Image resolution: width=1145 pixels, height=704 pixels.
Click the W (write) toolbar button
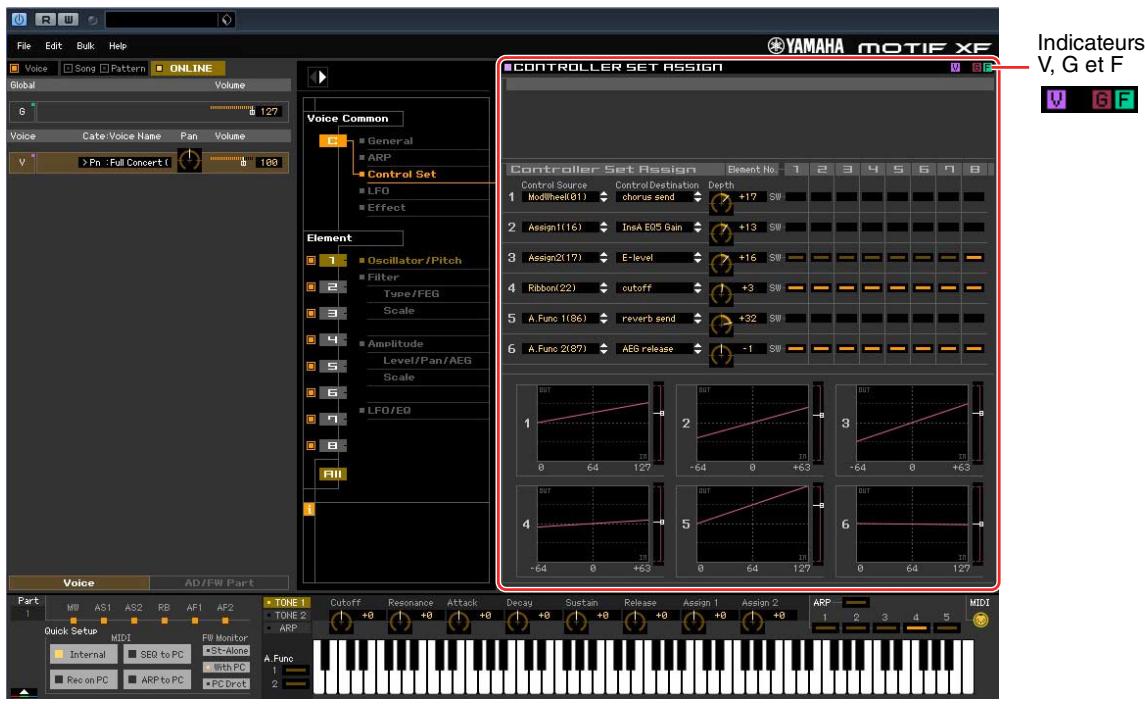[x=68, y=20]
